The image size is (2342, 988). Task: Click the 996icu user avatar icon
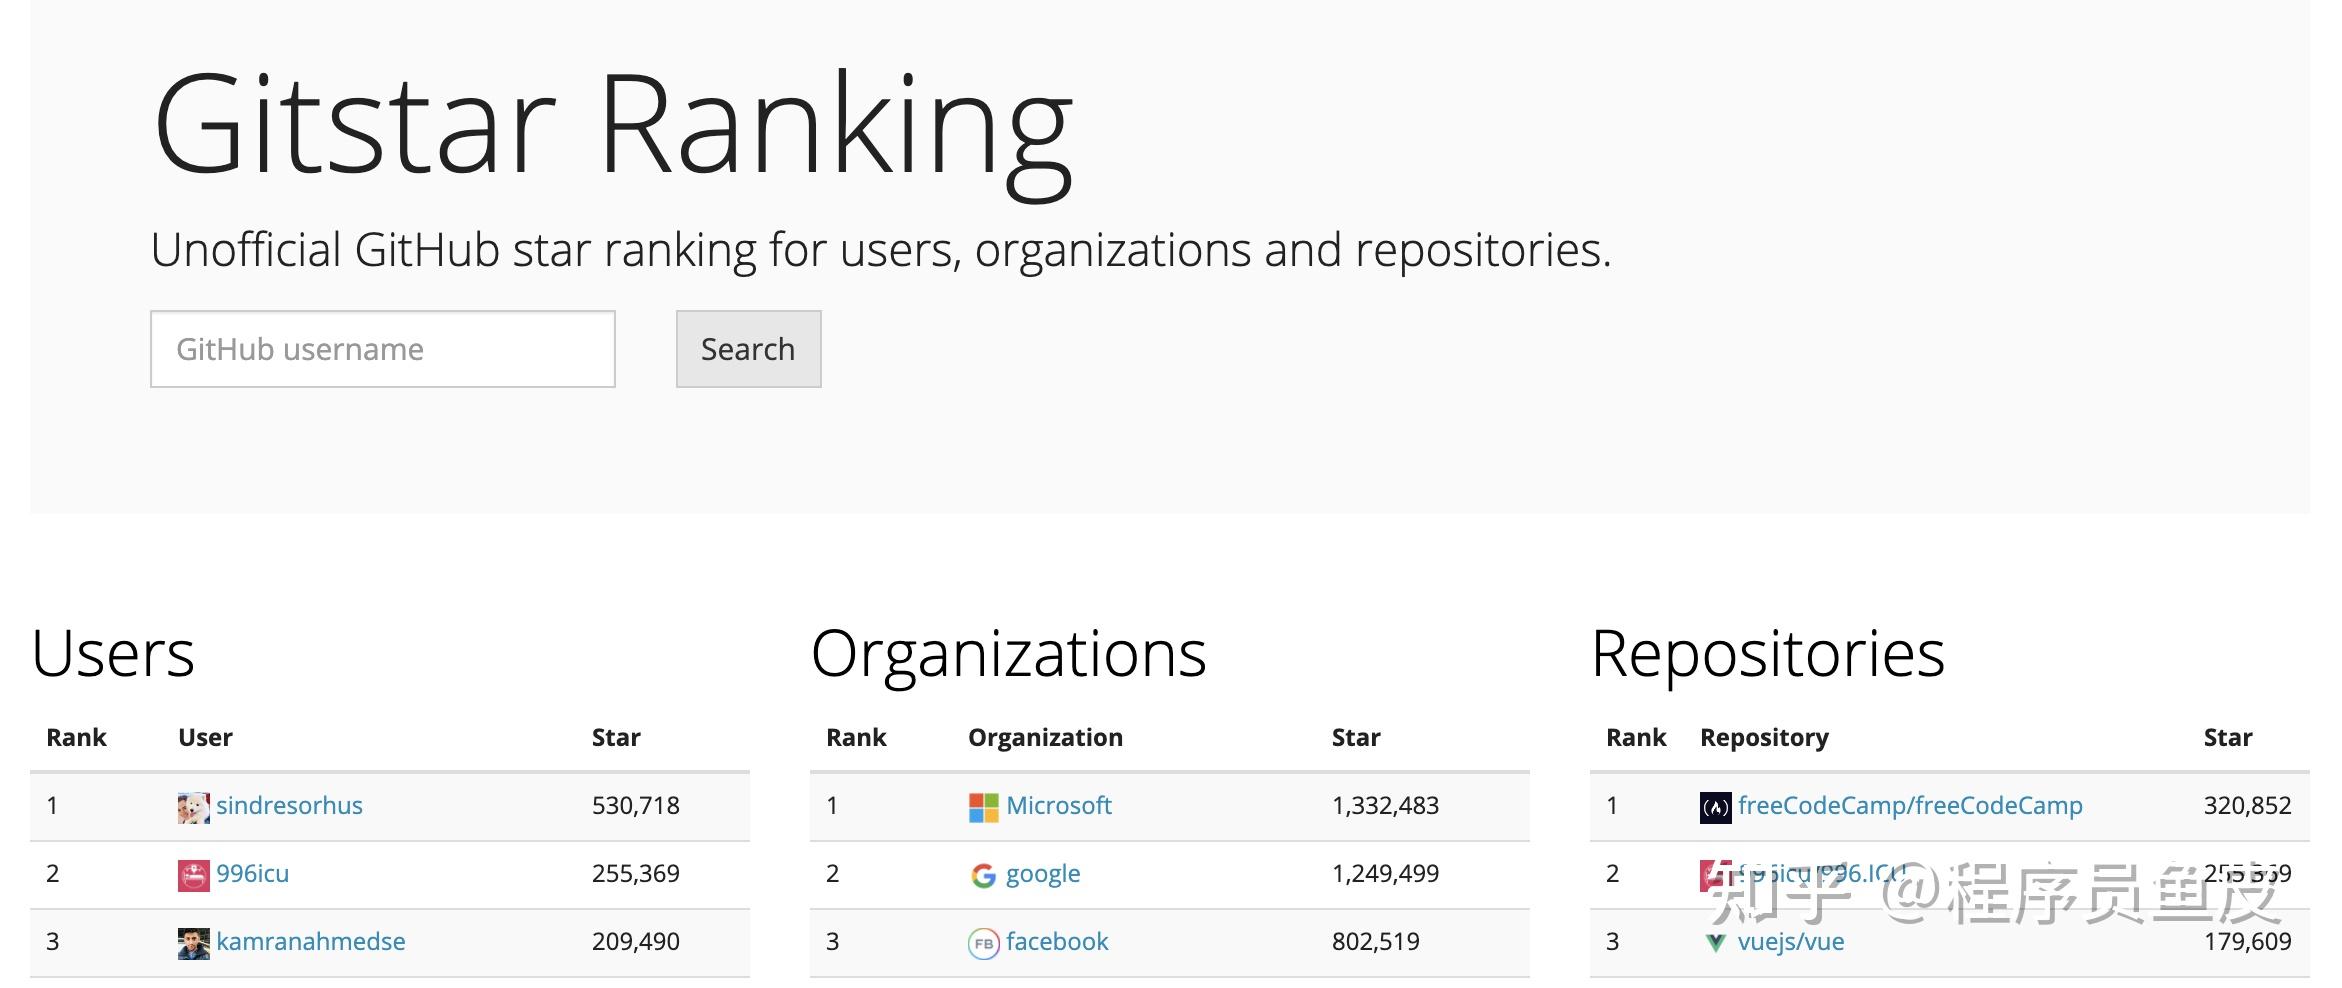click(x=193, y=875)
